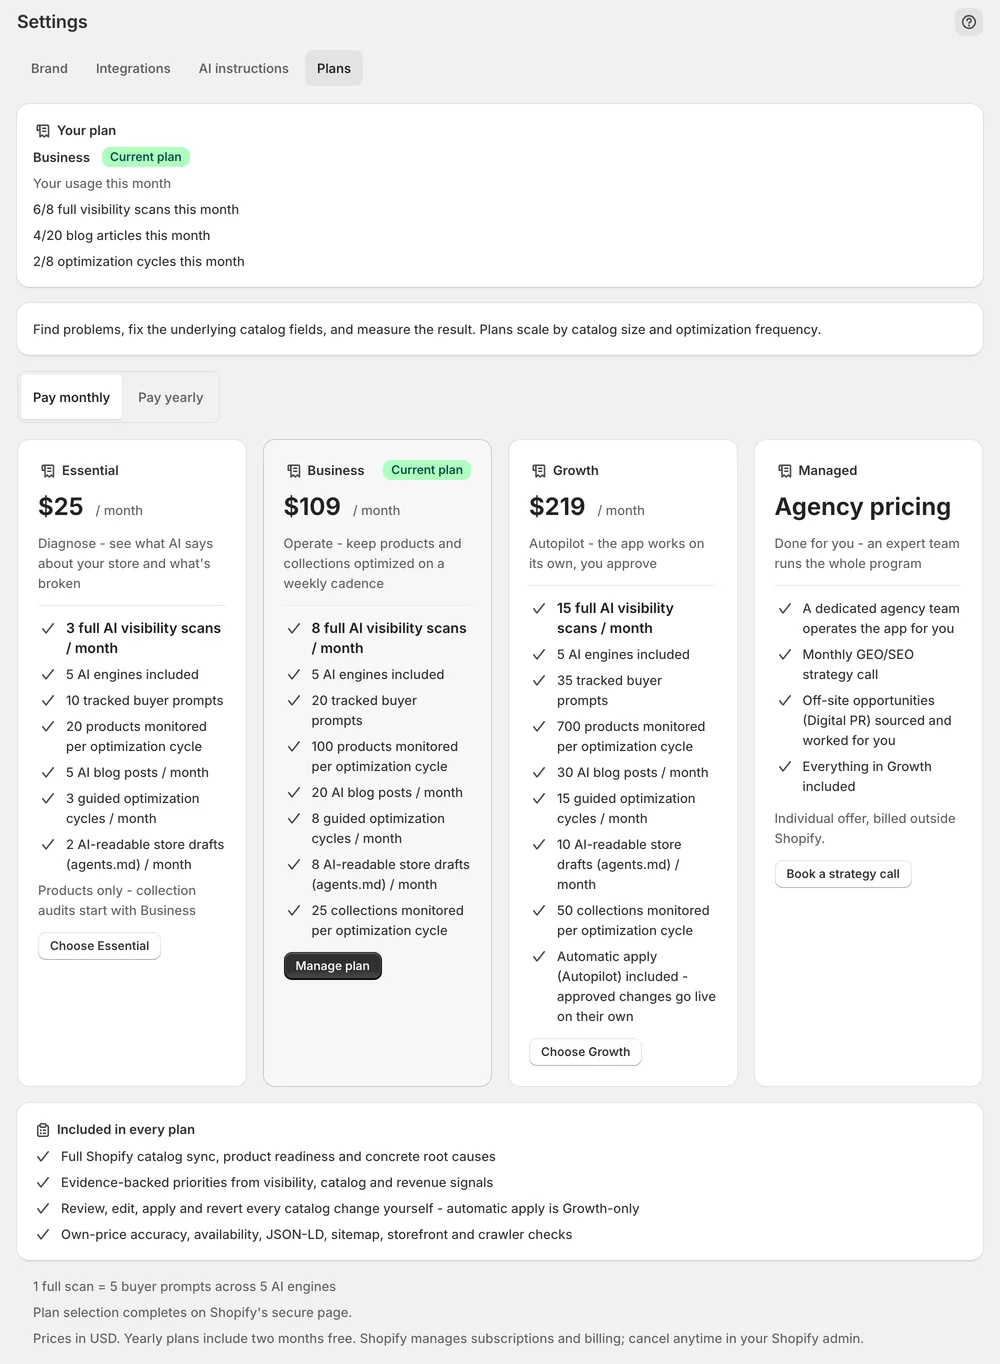1000x1364 pixels.
Task: Choose the Growth plan
Action: point(585,1052)
